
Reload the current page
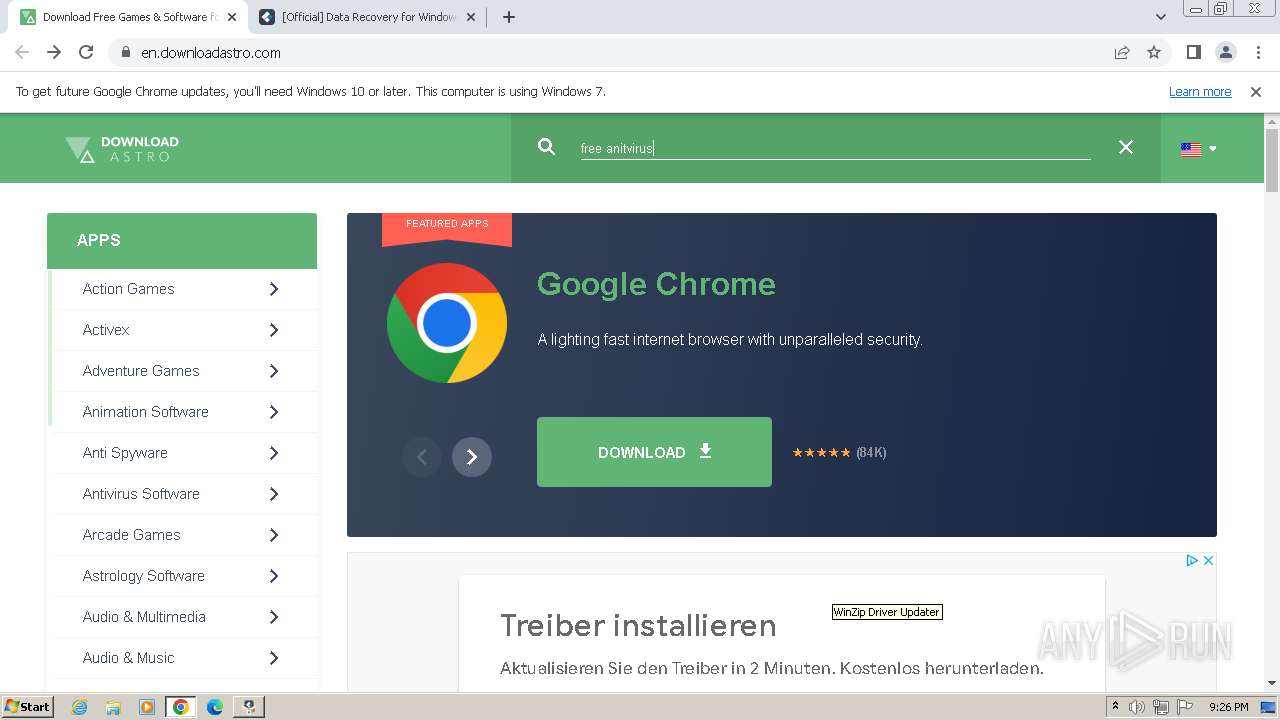(86, 52)
